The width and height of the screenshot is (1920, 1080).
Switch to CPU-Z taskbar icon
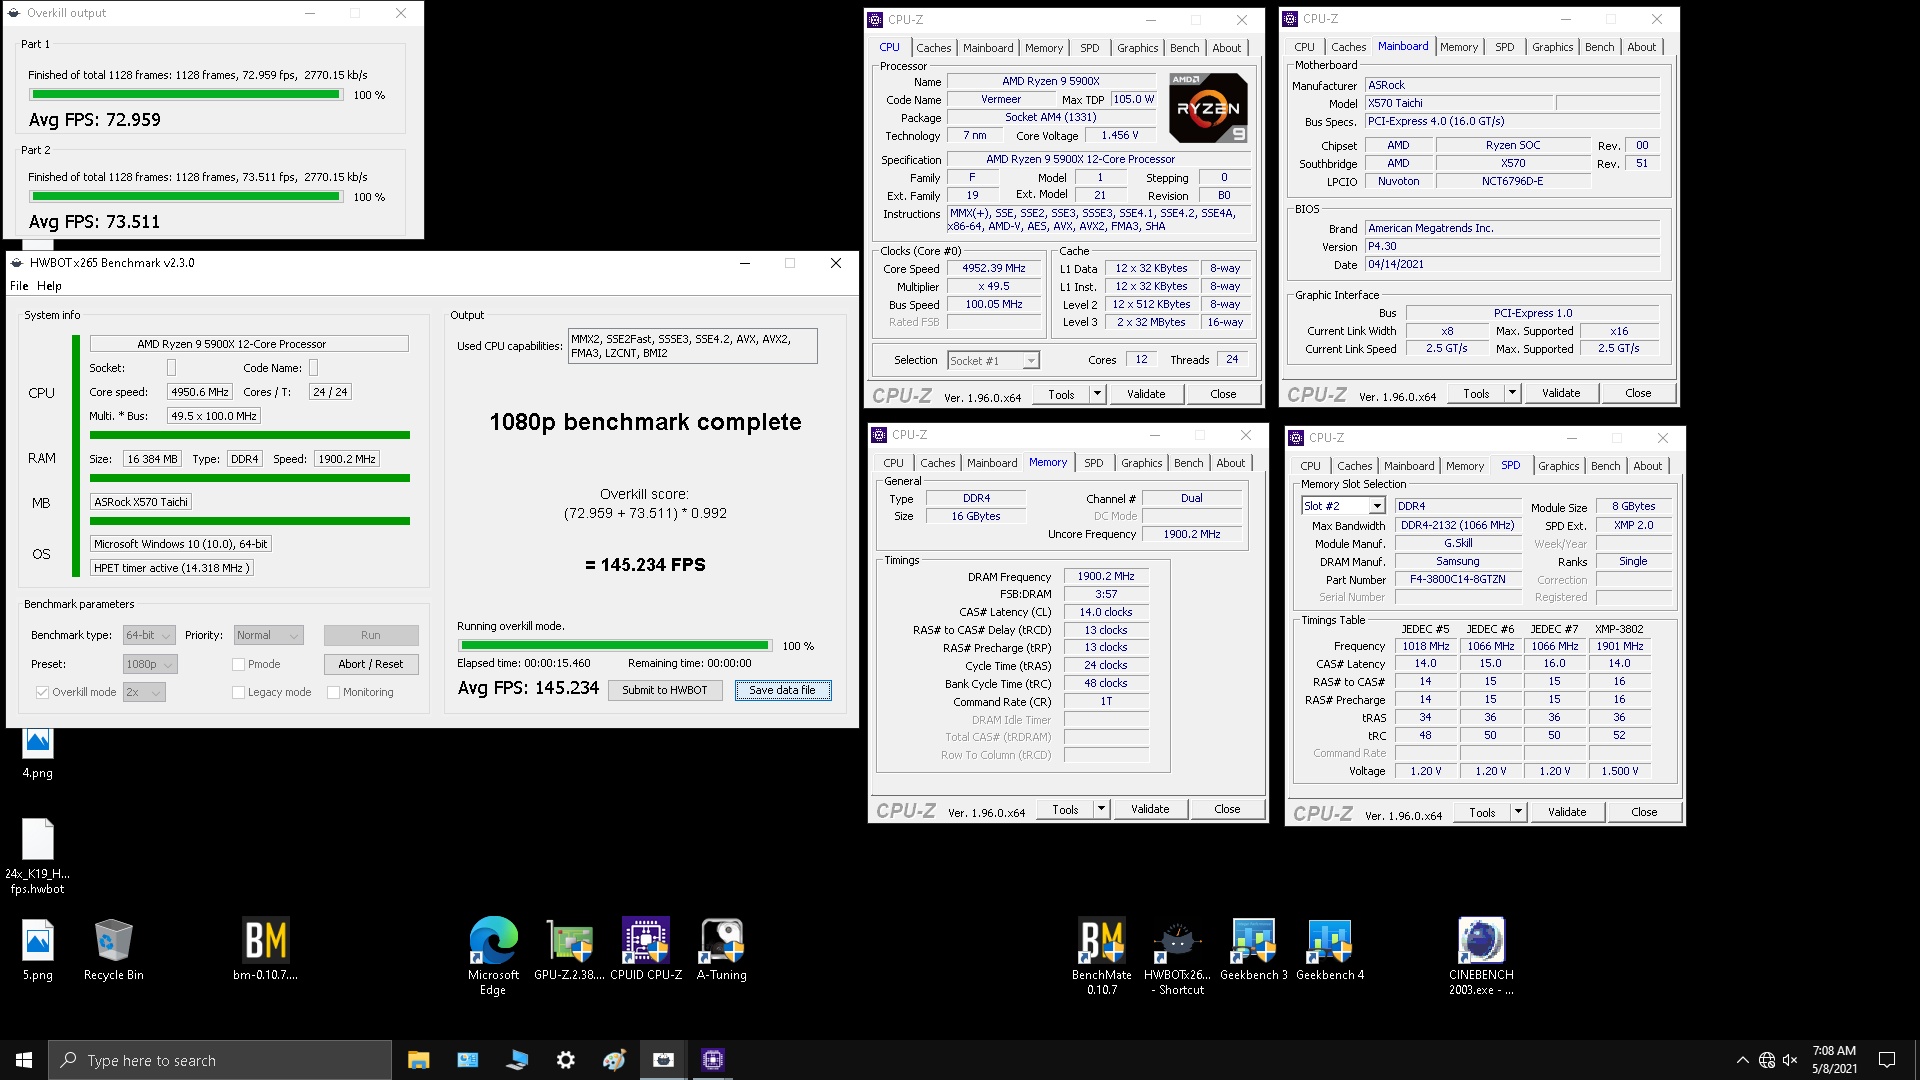712,1060
